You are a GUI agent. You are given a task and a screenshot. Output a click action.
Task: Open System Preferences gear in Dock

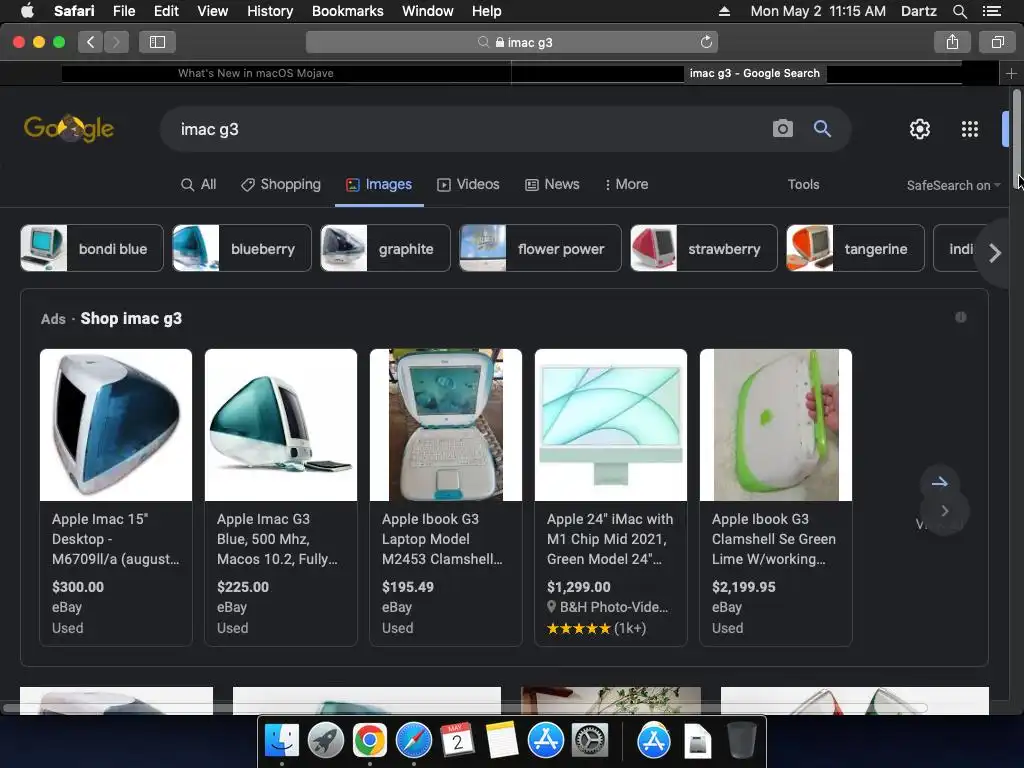click(590, 741)
